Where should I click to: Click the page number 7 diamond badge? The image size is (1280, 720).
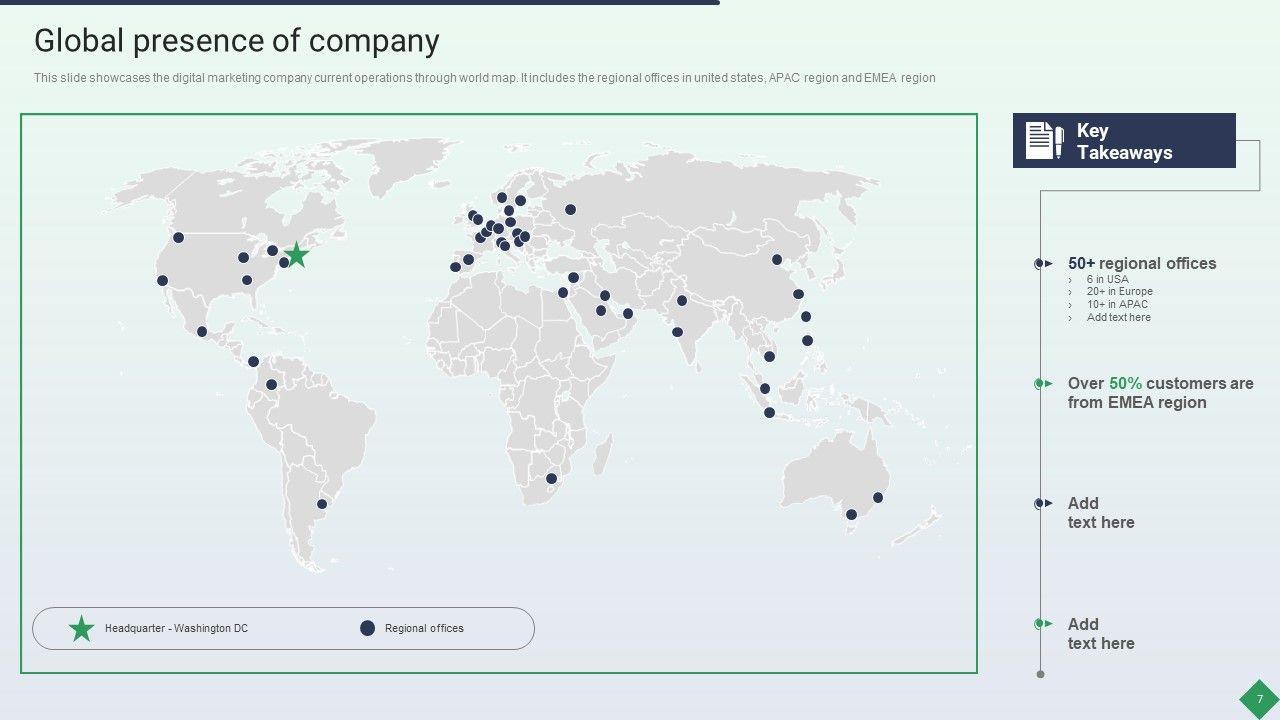point(1259,699)
